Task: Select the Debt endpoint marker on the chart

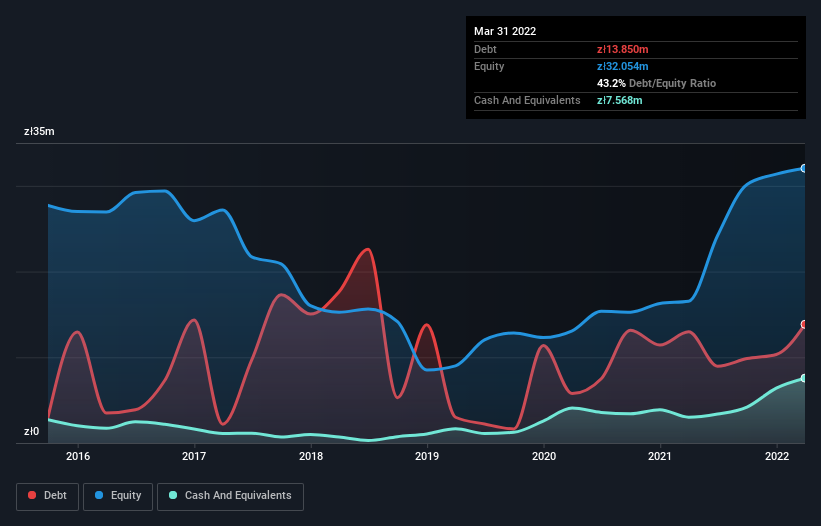Action: 804,324
